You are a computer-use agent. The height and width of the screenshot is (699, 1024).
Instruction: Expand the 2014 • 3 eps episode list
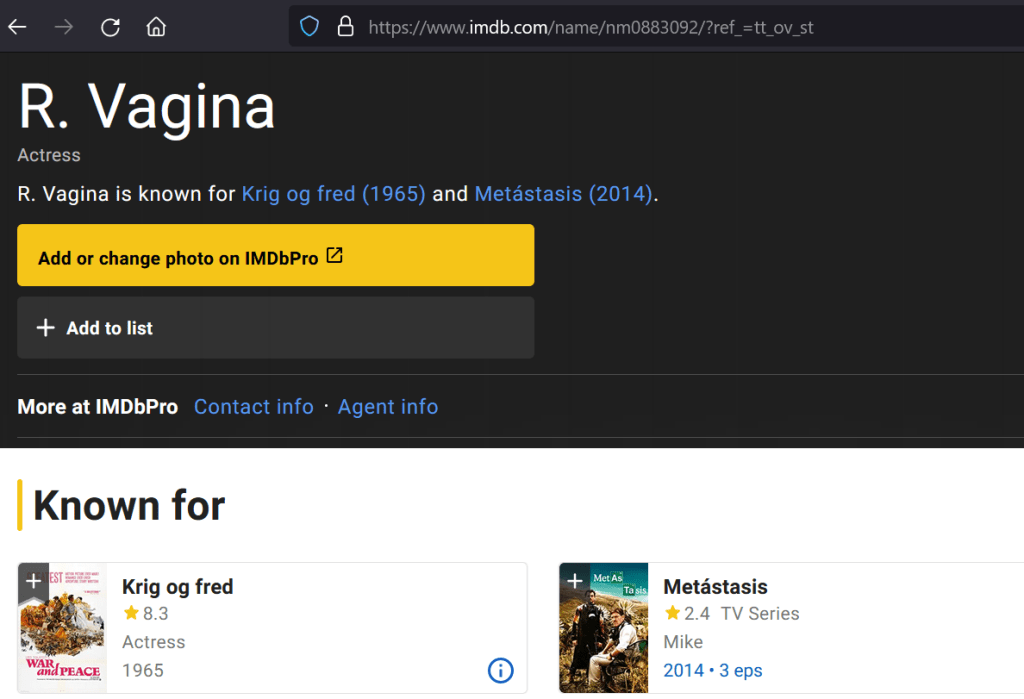[712, 670]
